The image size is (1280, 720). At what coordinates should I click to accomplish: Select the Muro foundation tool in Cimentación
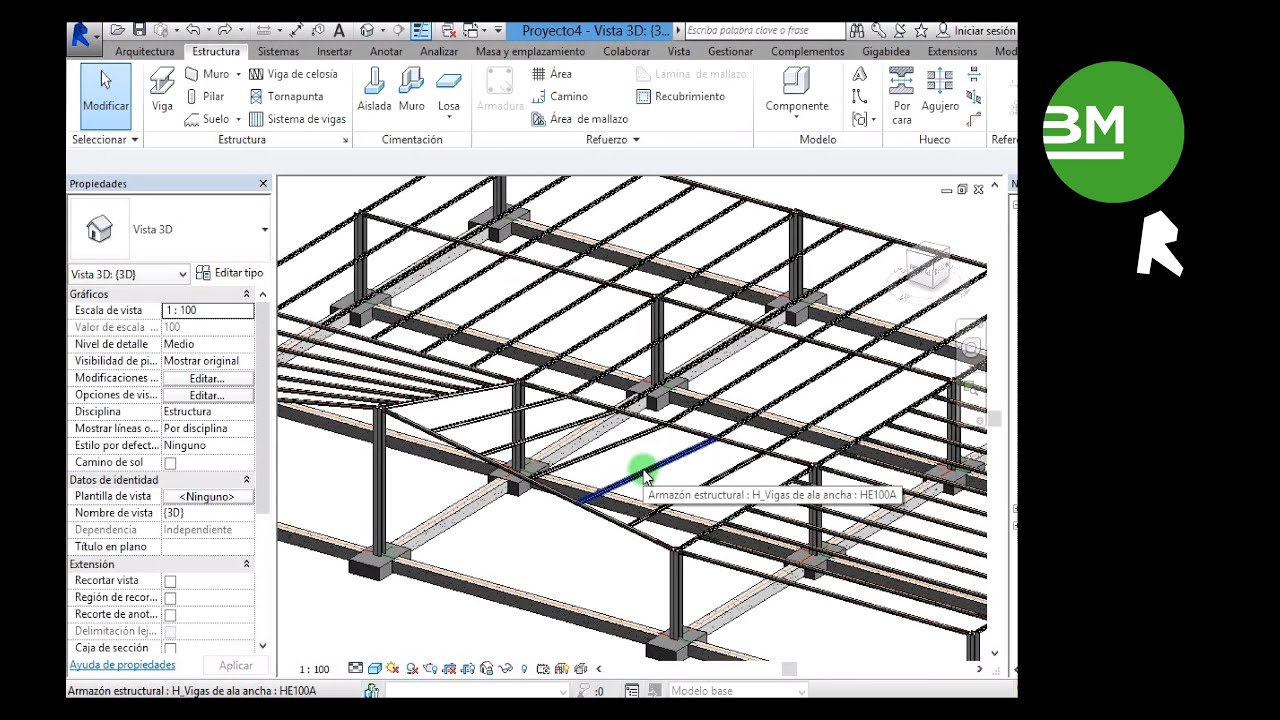click(x=411, y=90)
